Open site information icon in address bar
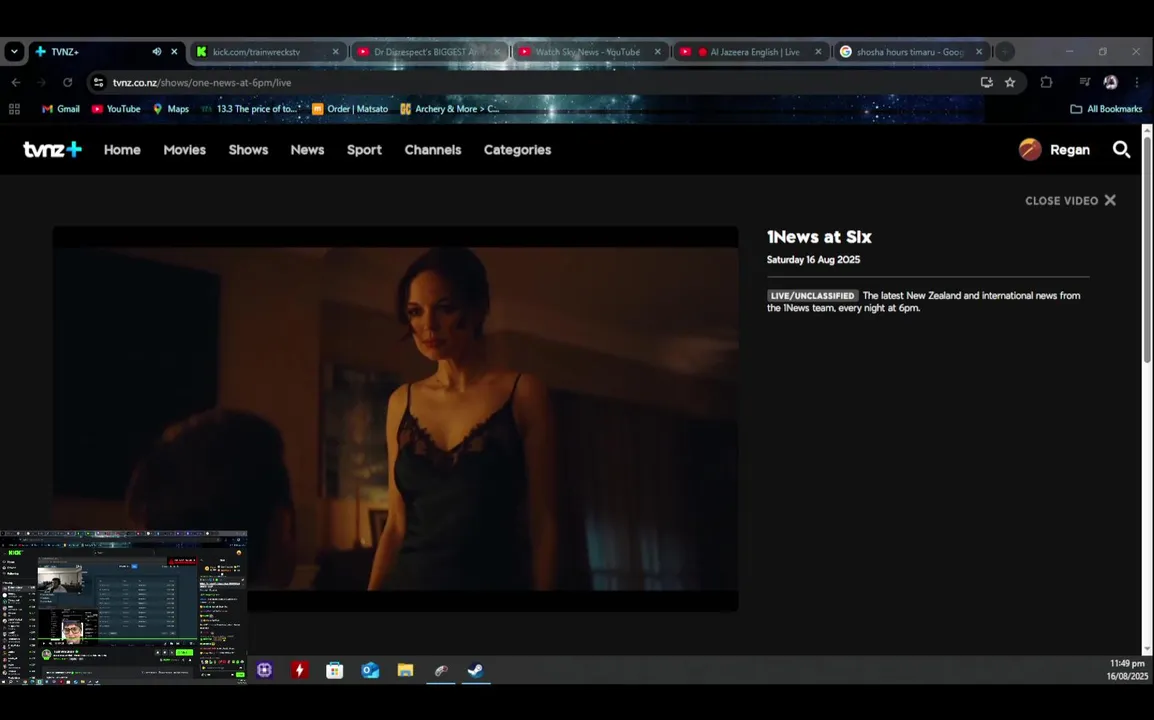 tap(99, 82)
